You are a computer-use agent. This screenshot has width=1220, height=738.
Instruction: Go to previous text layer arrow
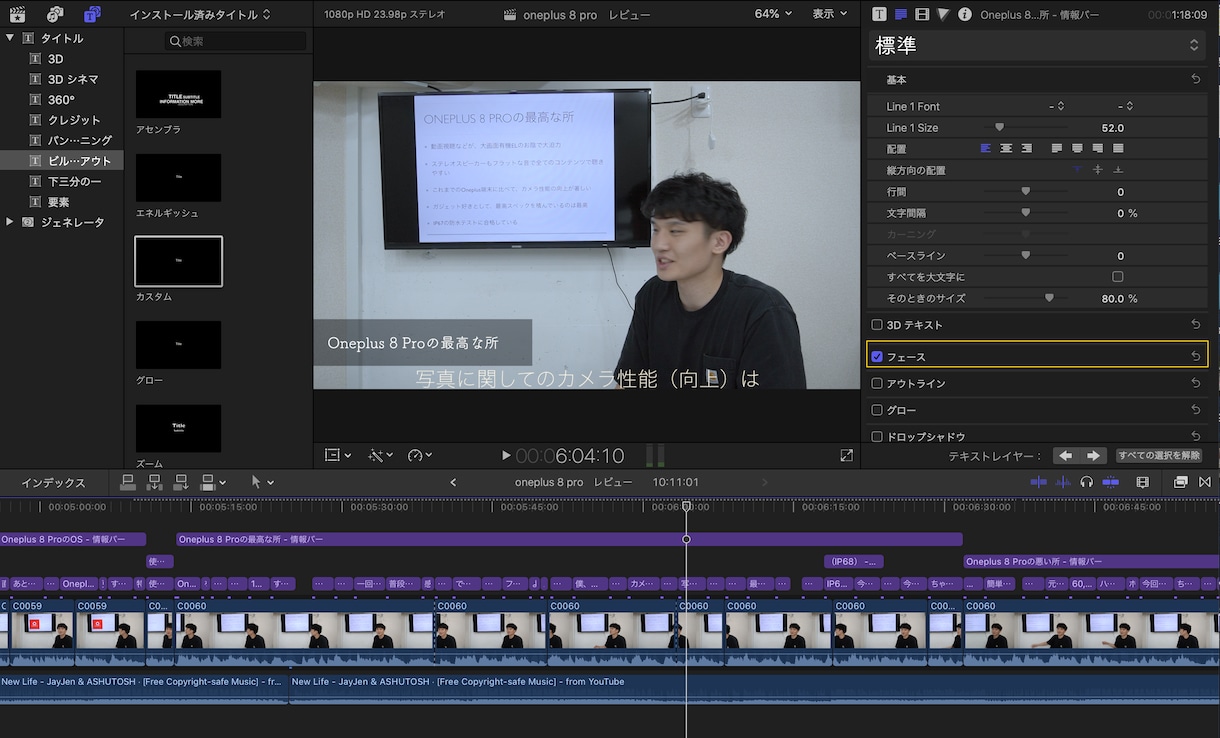pos(1066,456)
